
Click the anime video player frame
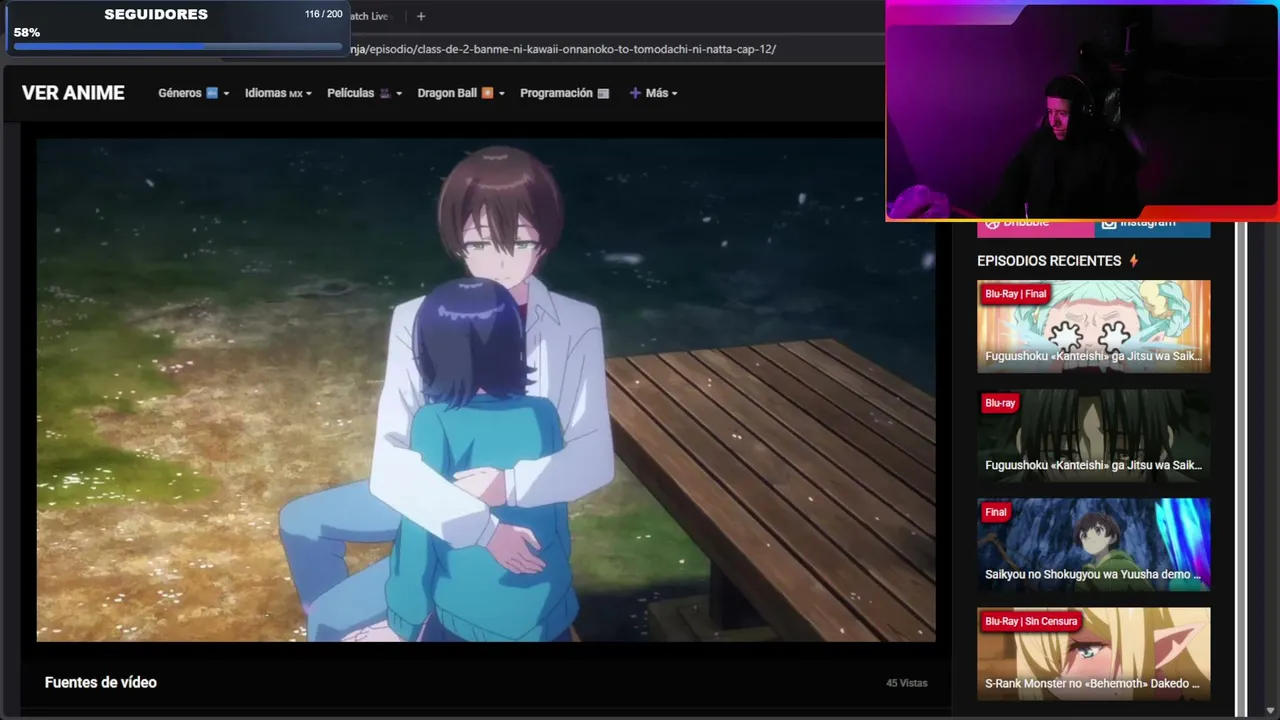[x=486, y=390]
